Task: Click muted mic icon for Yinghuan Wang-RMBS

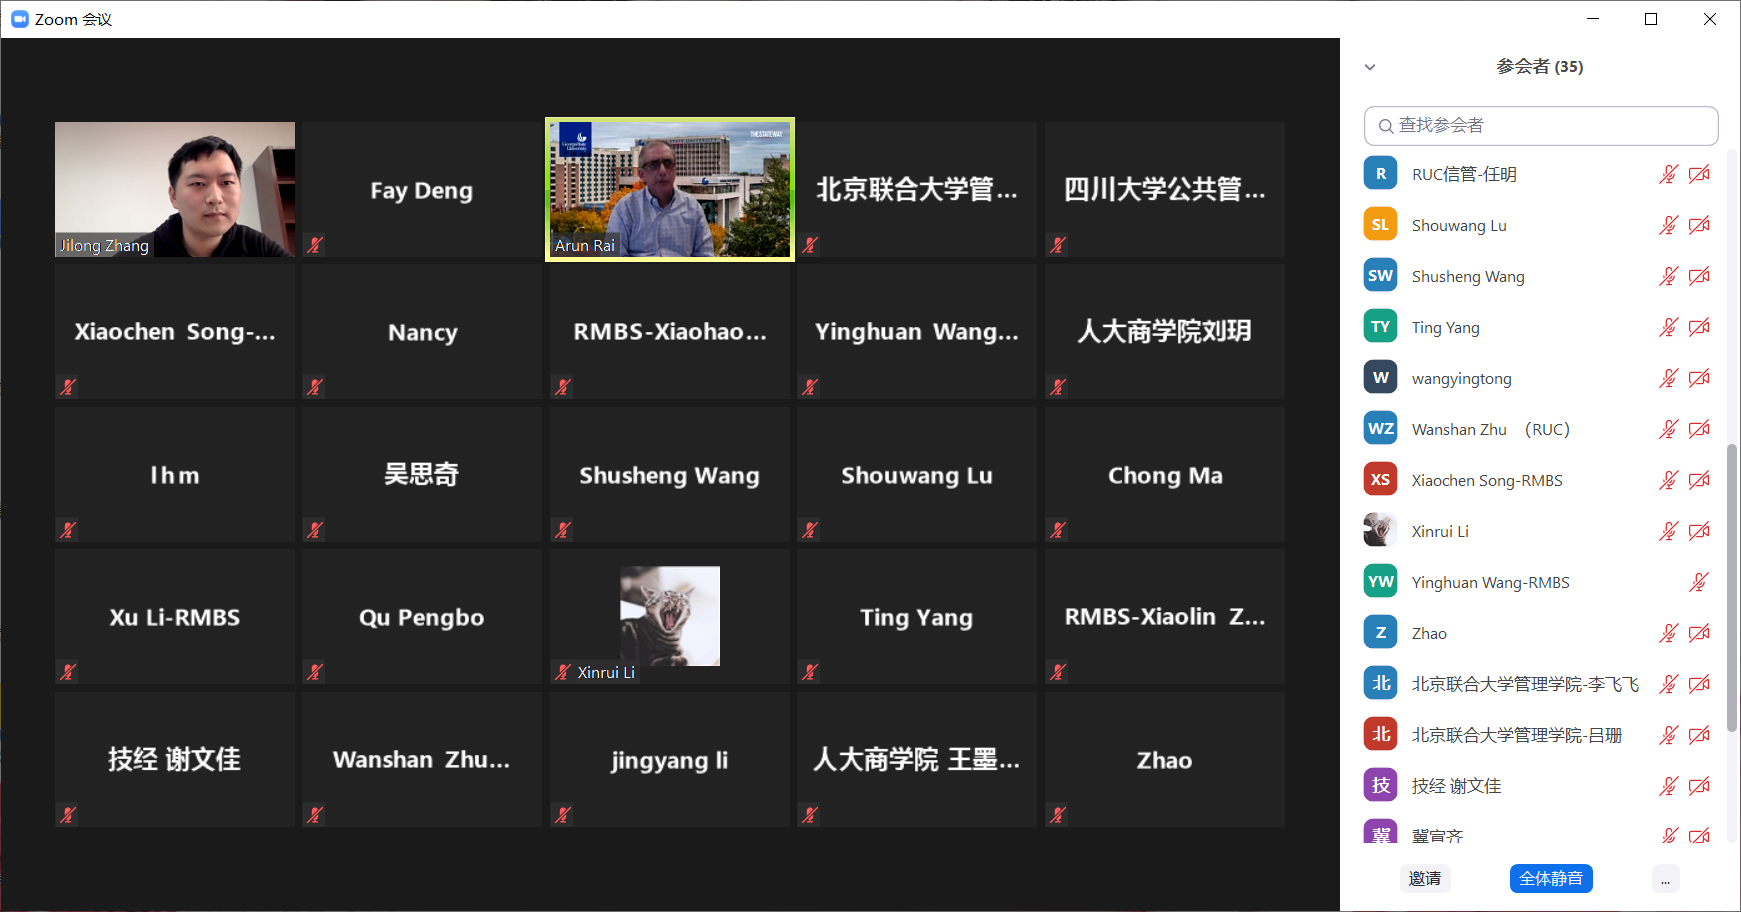Action: (x=1698, y=583)
